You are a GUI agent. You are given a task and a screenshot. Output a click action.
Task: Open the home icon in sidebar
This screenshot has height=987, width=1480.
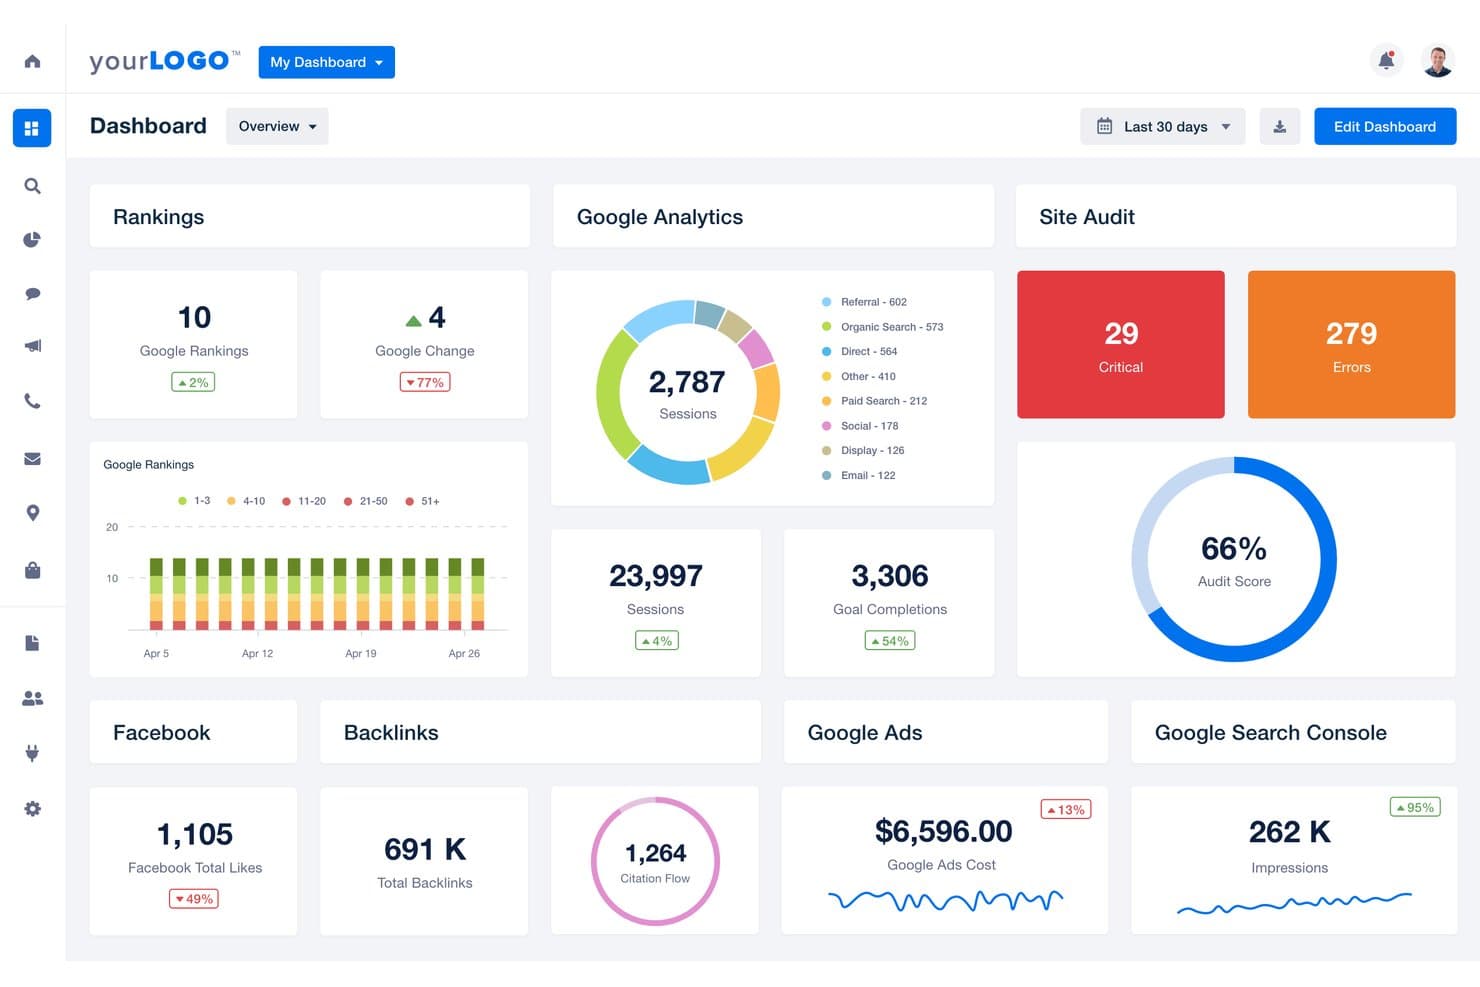32,61
